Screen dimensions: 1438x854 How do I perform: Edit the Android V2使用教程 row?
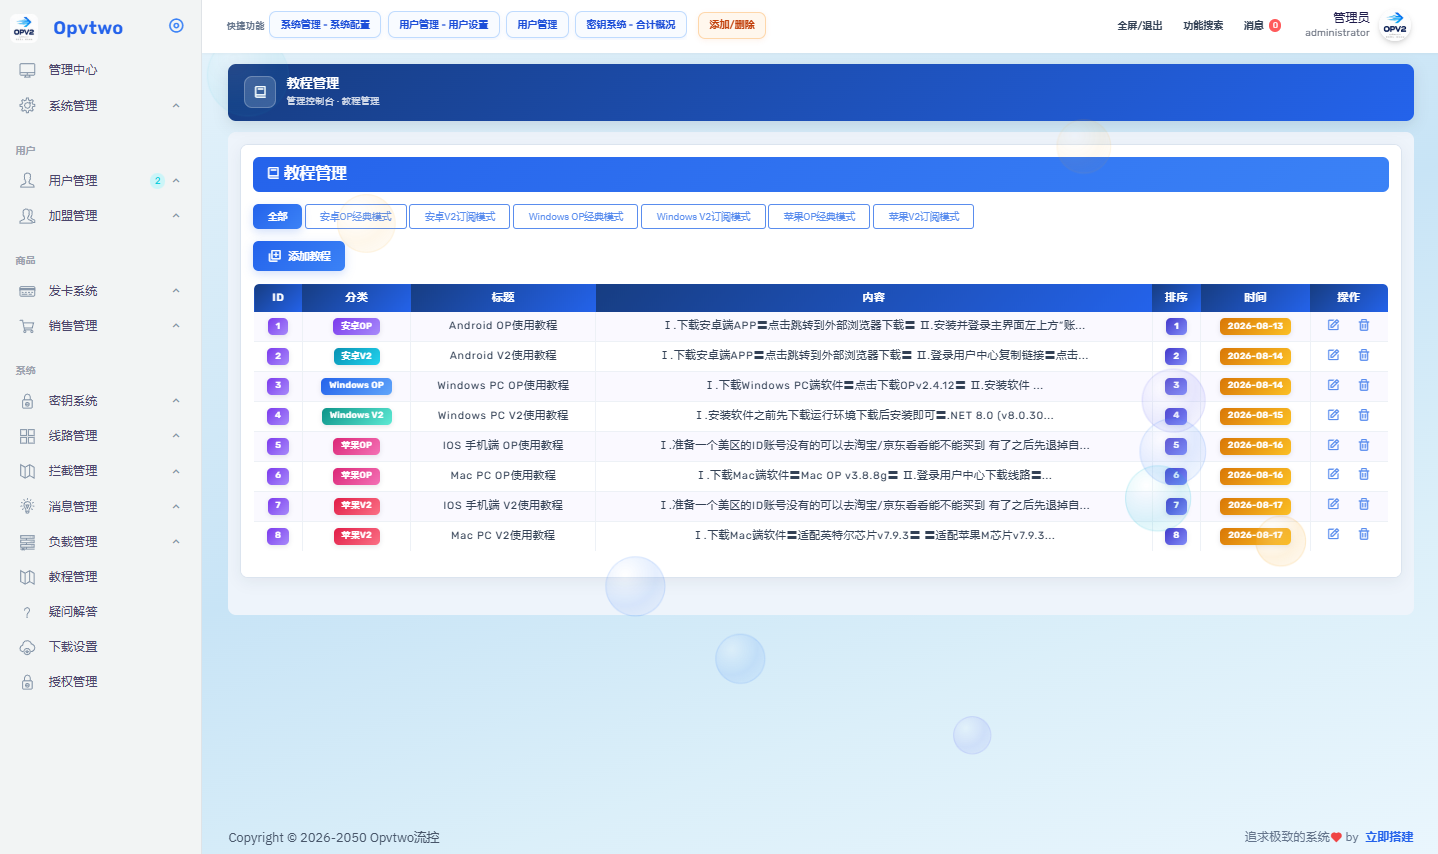[x=1333, y=355]
